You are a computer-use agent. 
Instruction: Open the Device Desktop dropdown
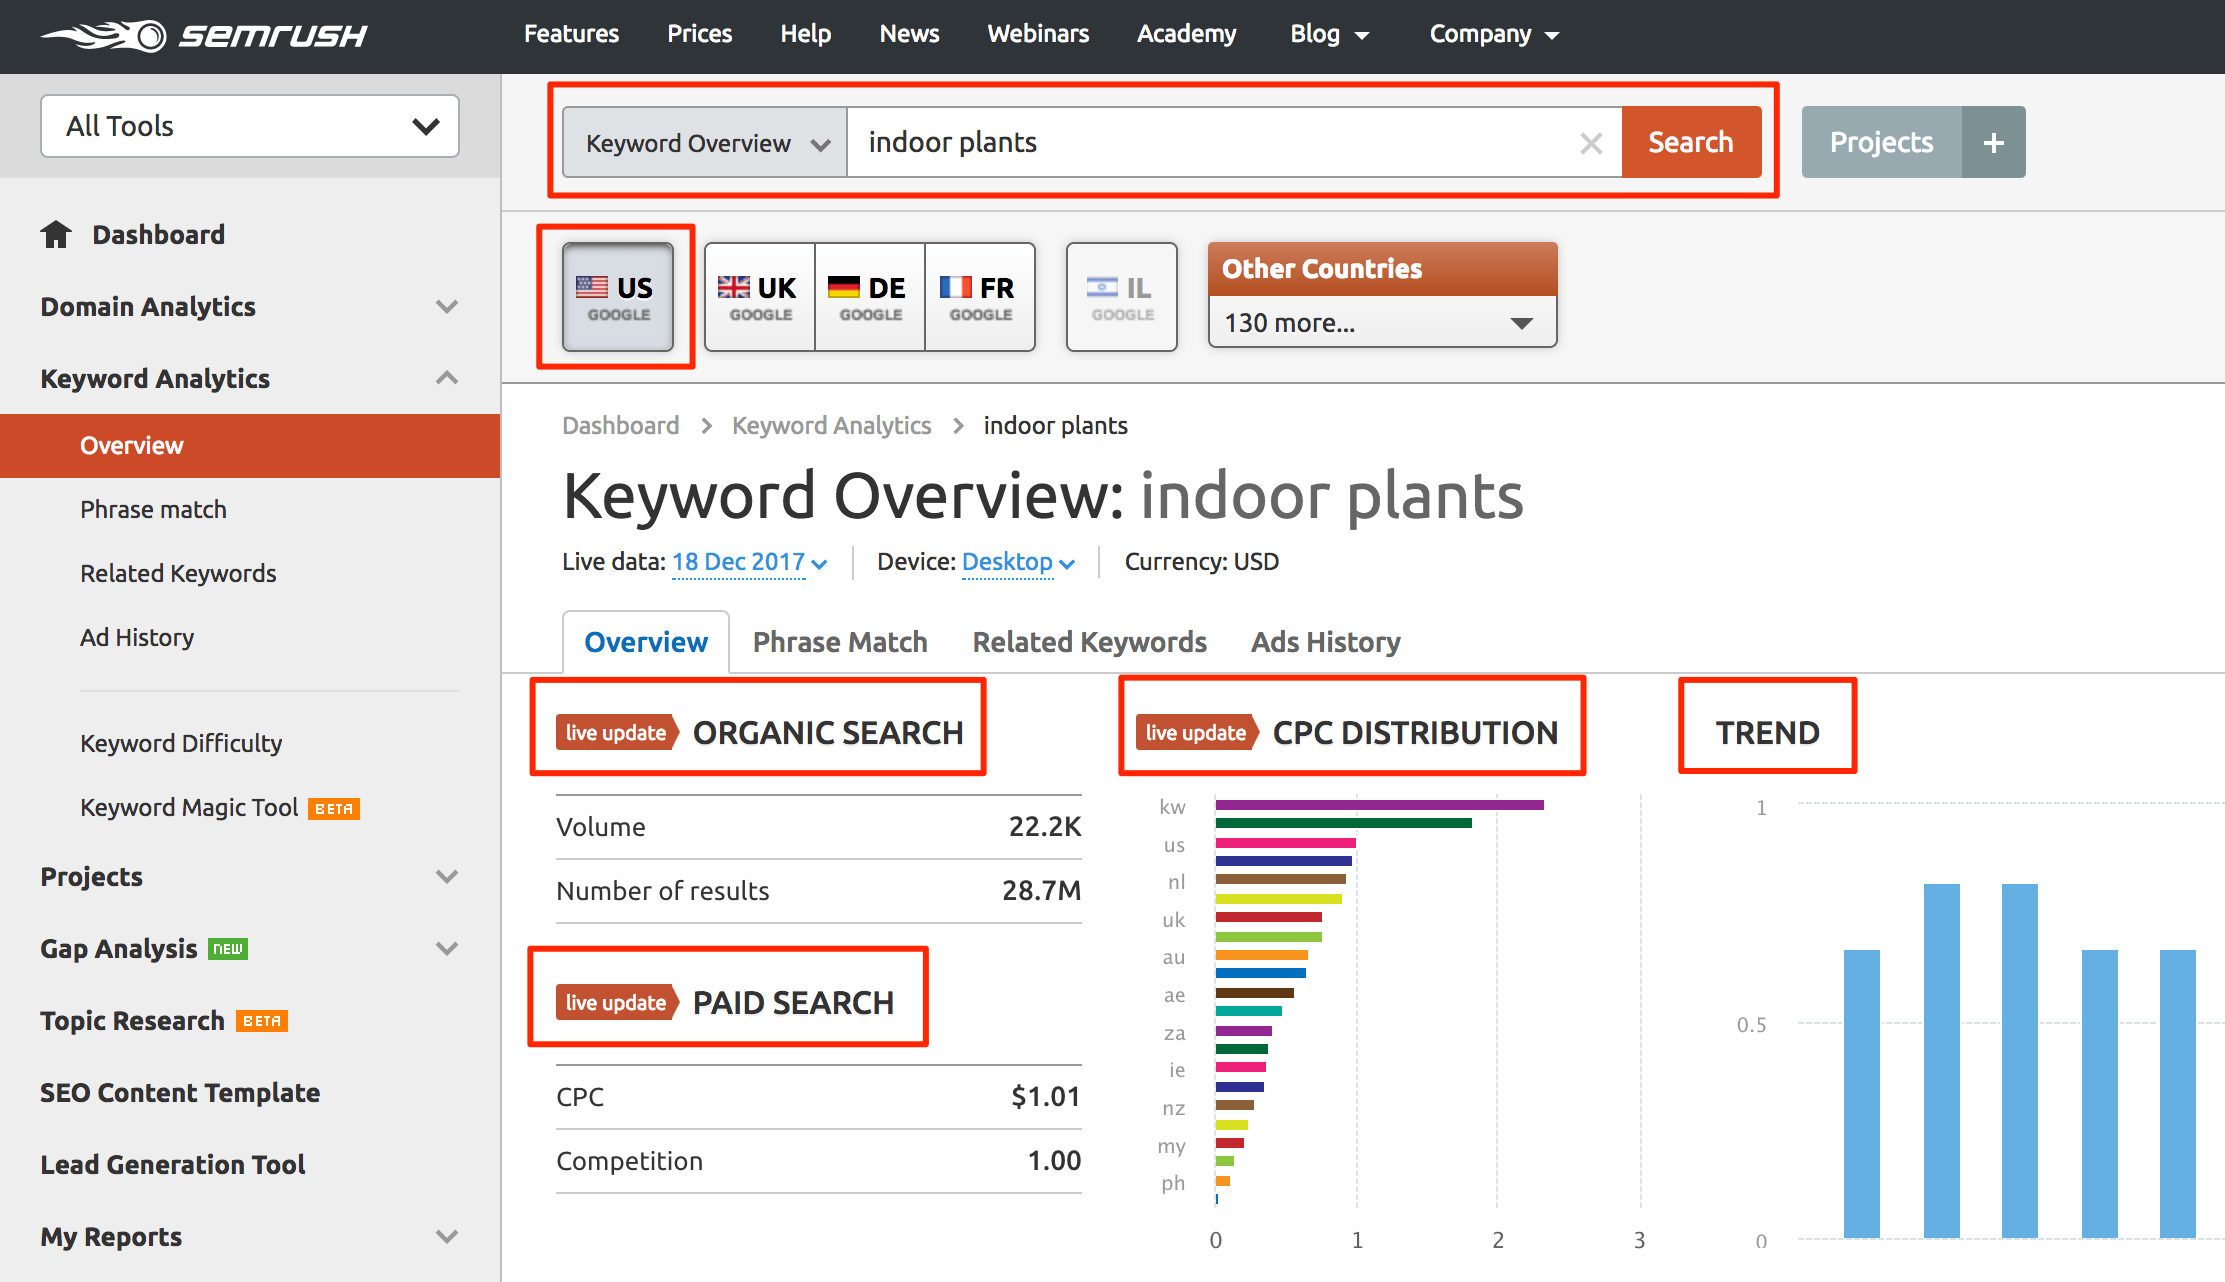(1017, 562)
